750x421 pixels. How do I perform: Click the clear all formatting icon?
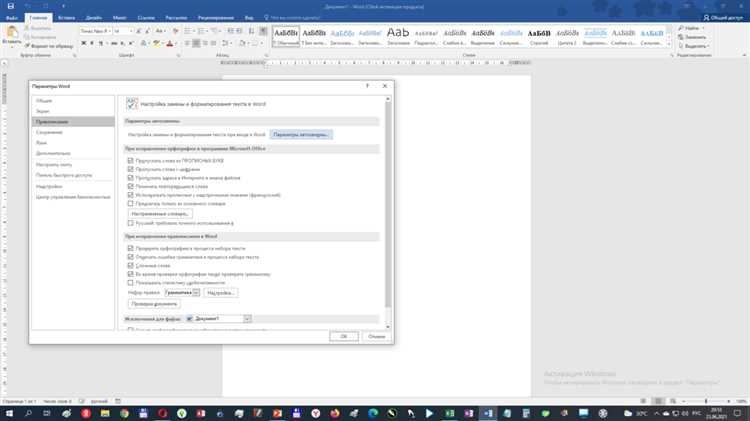[x=176, y=31]
